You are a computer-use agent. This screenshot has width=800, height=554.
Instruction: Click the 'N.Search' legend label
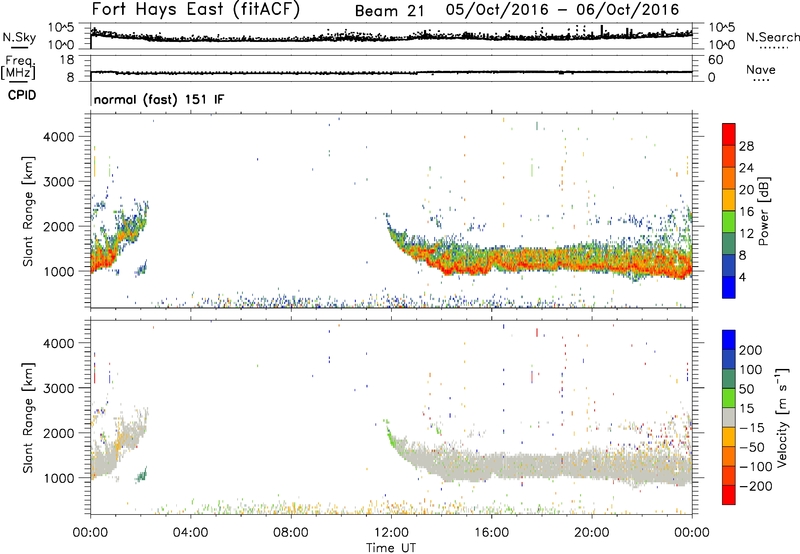(x=773, y=37)
